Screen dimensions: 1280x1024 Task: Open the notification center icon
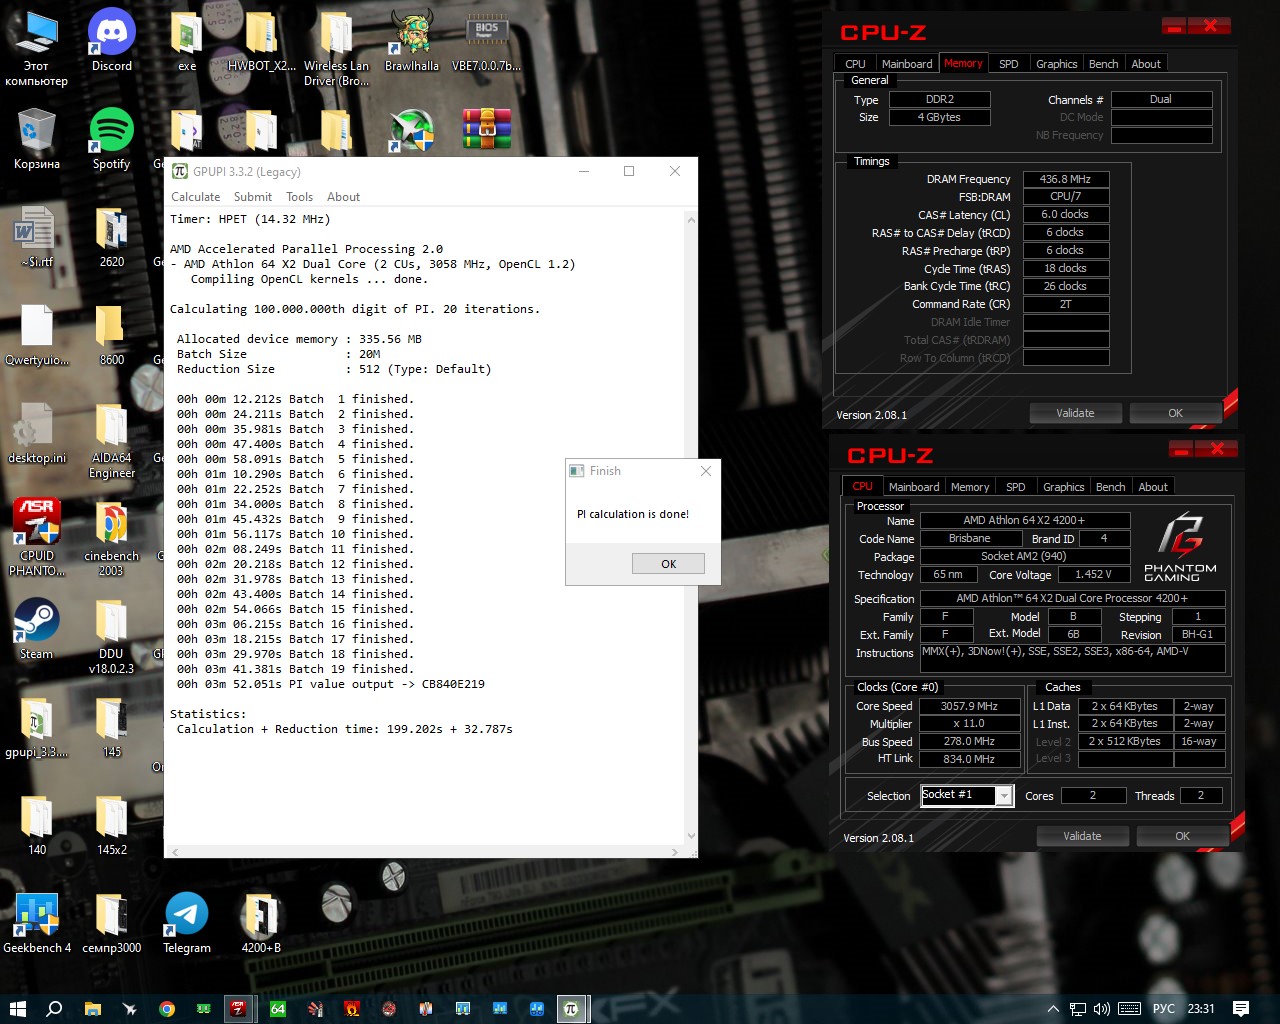(1241, 1008)
